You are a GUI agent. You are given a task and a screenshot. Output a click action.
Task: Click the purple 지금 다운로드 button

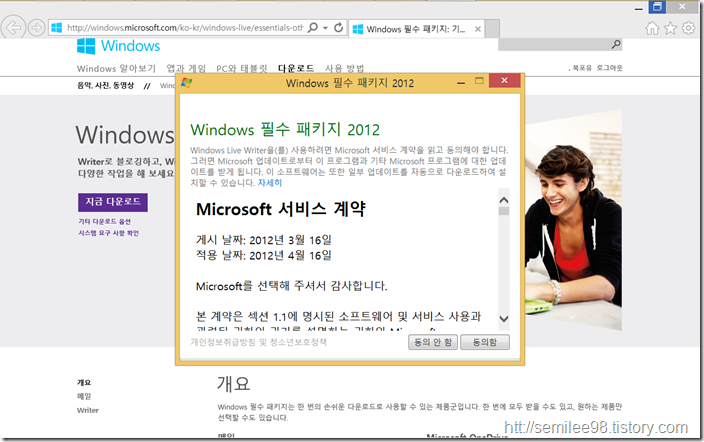(x=113, y=202)
